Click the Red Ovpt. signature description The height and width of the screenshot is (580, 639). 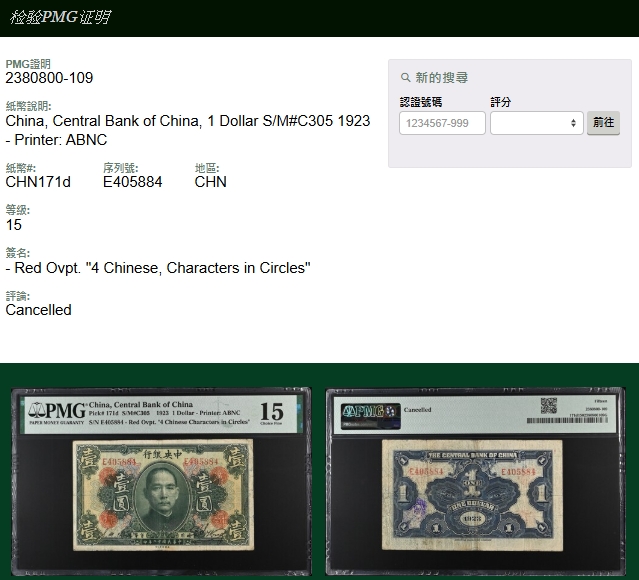[158, 268]
